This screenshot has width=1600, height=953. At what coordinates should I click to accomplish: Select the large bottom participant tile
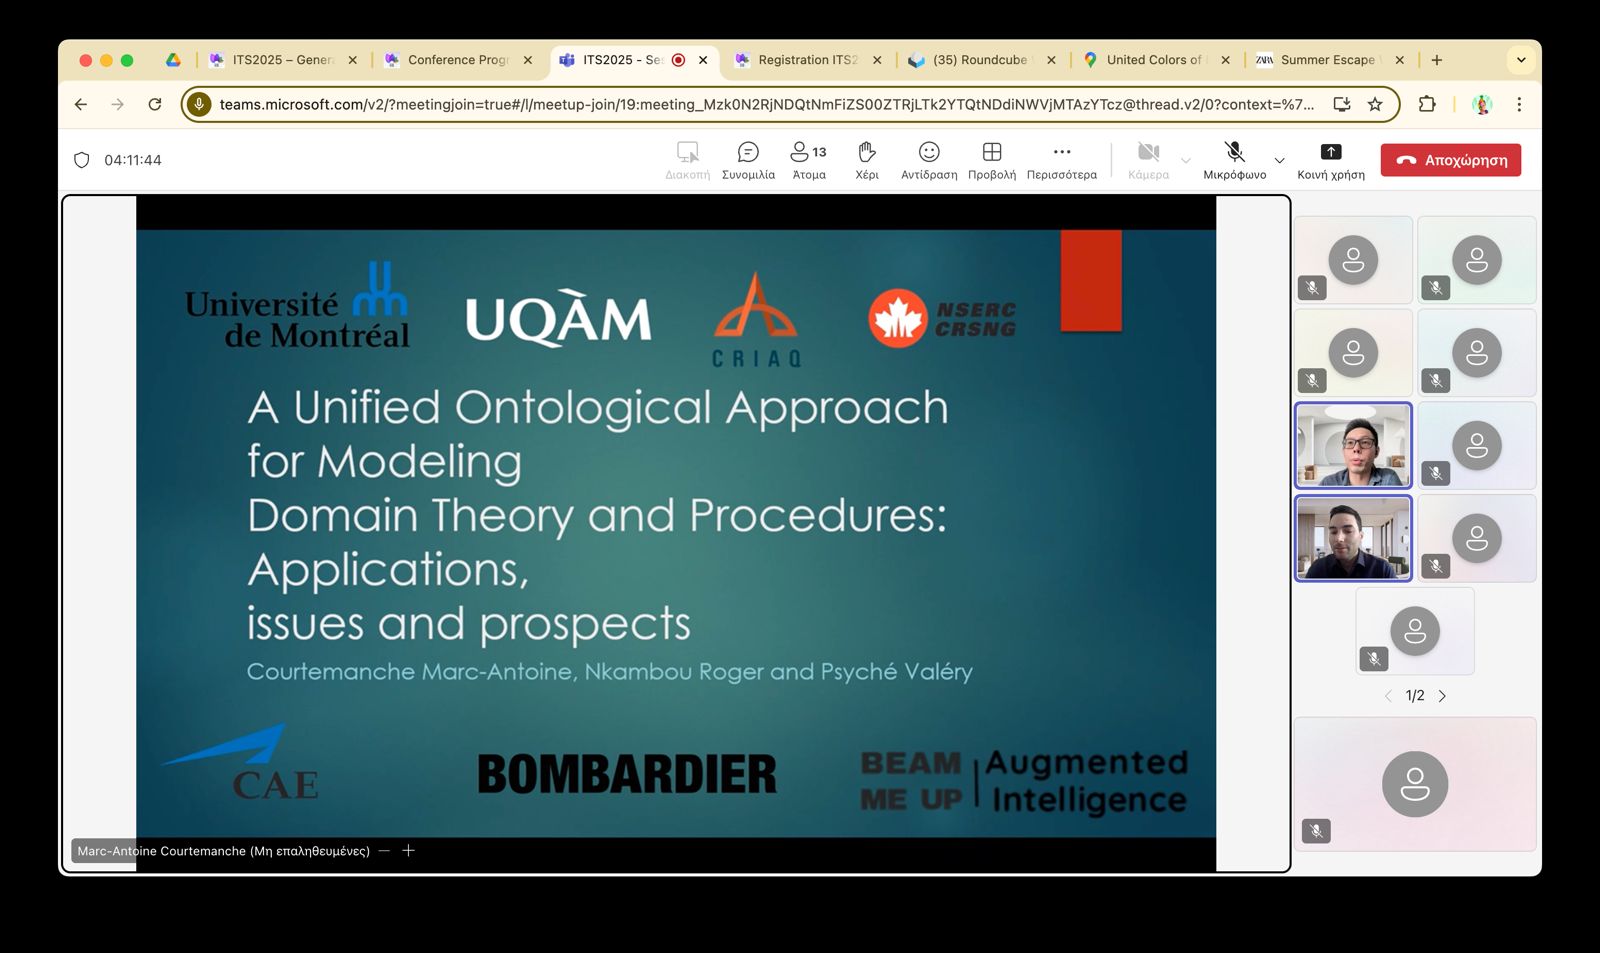(1415, 784)
